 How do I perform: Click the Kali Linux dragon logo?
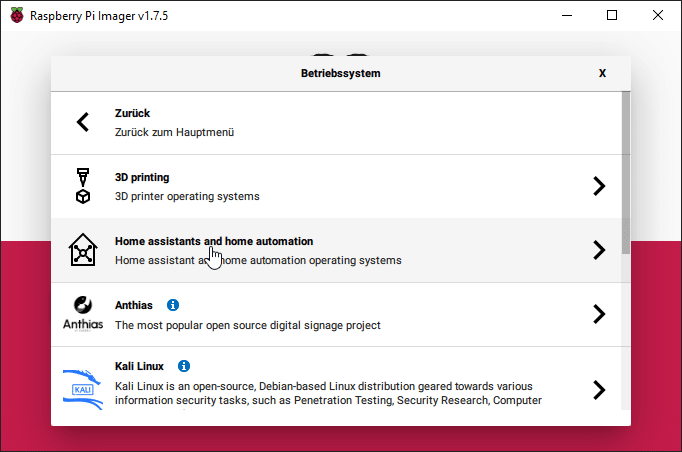click(x=83, y=388)
